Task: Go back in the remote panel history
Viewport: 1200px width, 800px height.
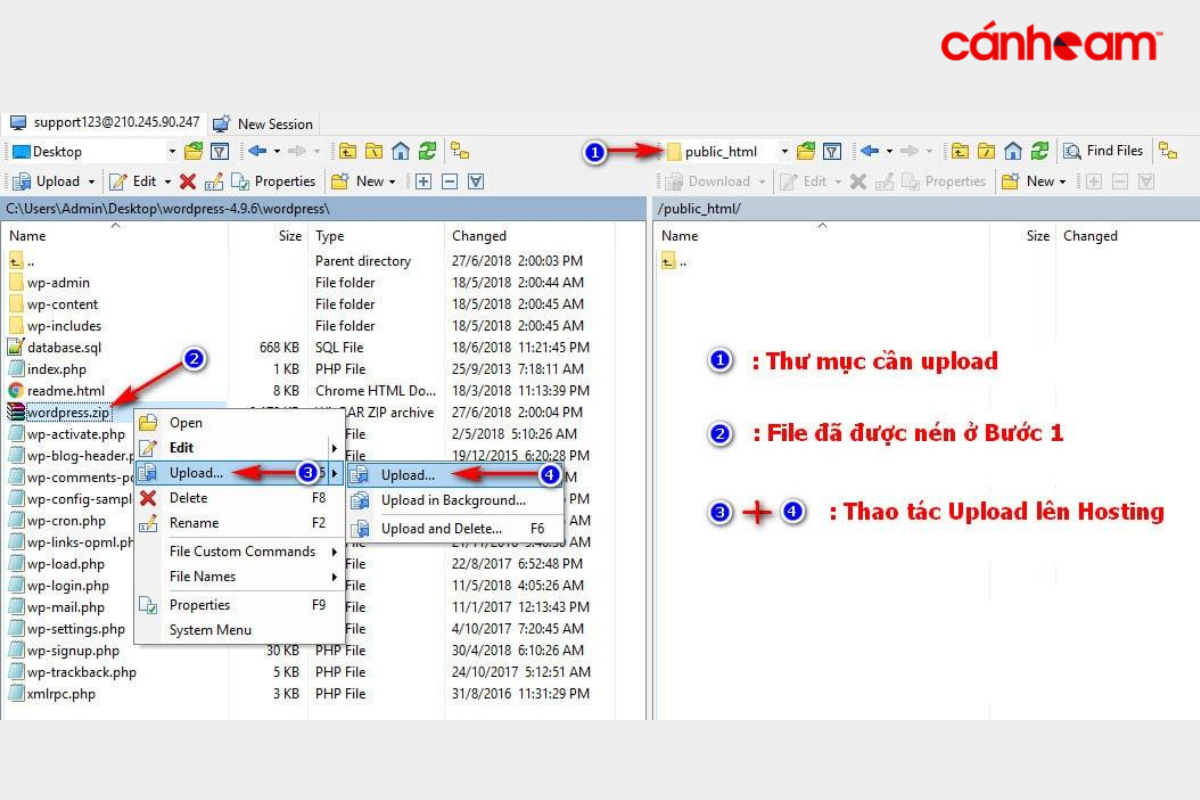Action: (869, 151)
